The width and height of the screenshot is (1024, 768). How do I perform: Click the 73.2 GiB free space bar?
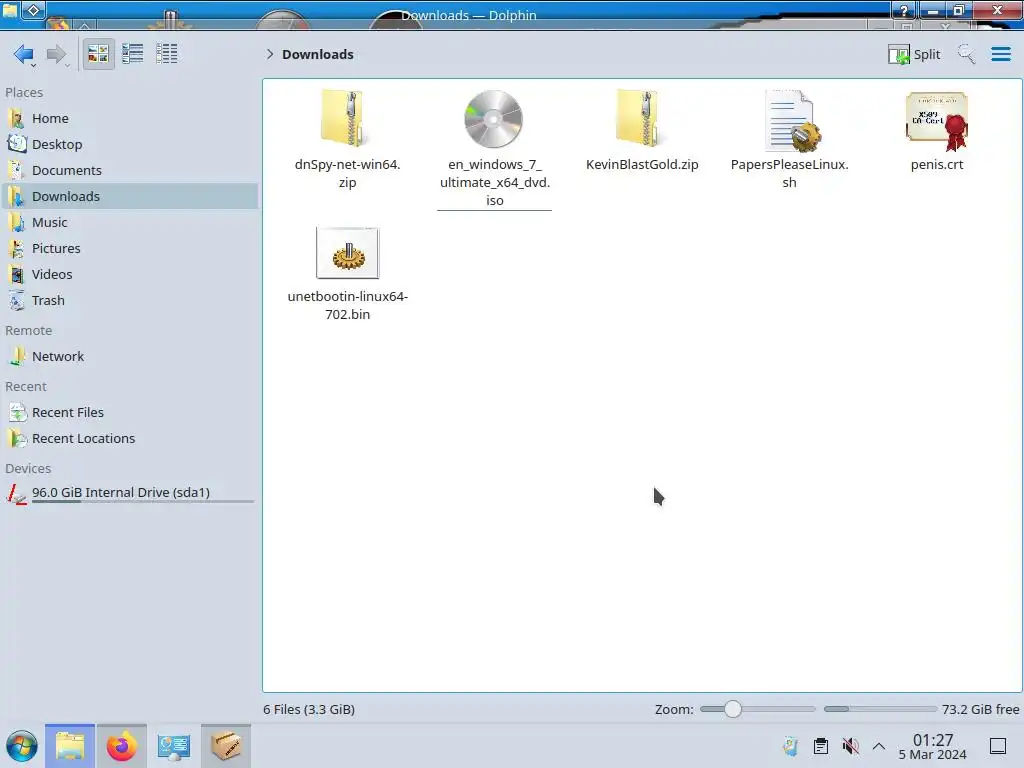click(880, 709)
